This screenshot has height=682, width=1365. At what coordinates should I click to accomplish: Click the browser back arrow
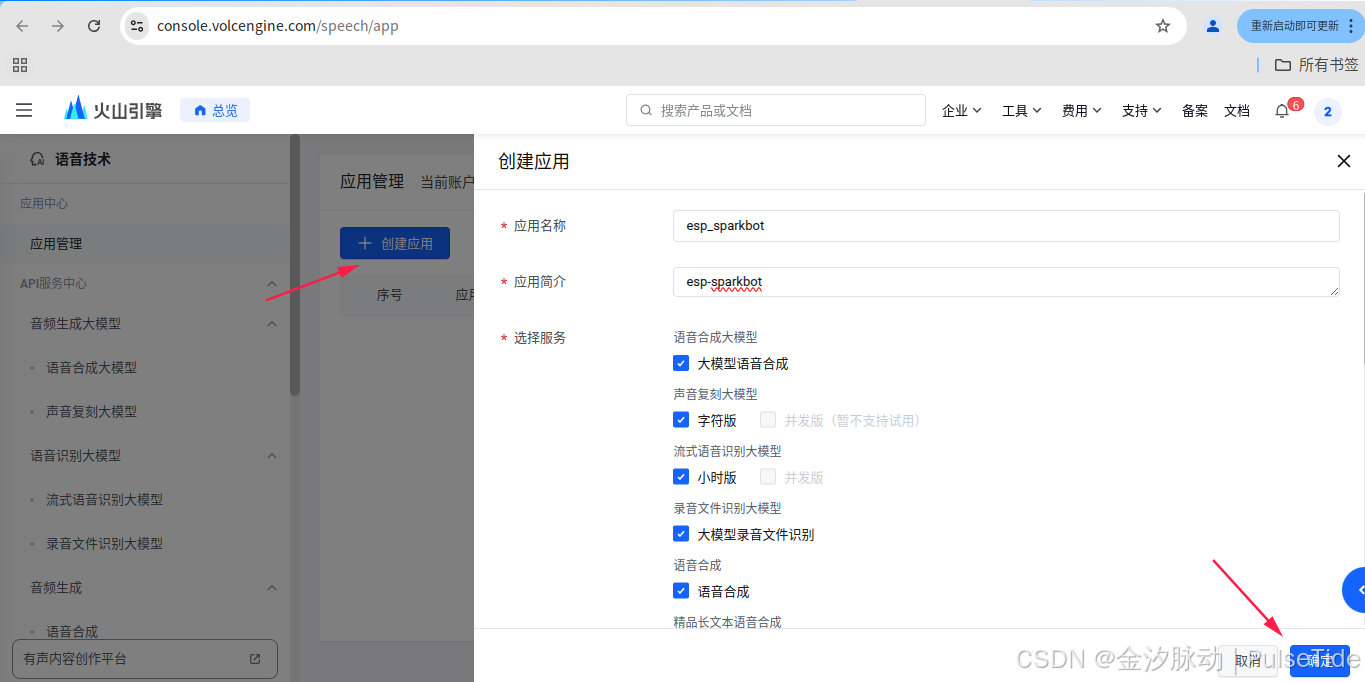(22, 26)
